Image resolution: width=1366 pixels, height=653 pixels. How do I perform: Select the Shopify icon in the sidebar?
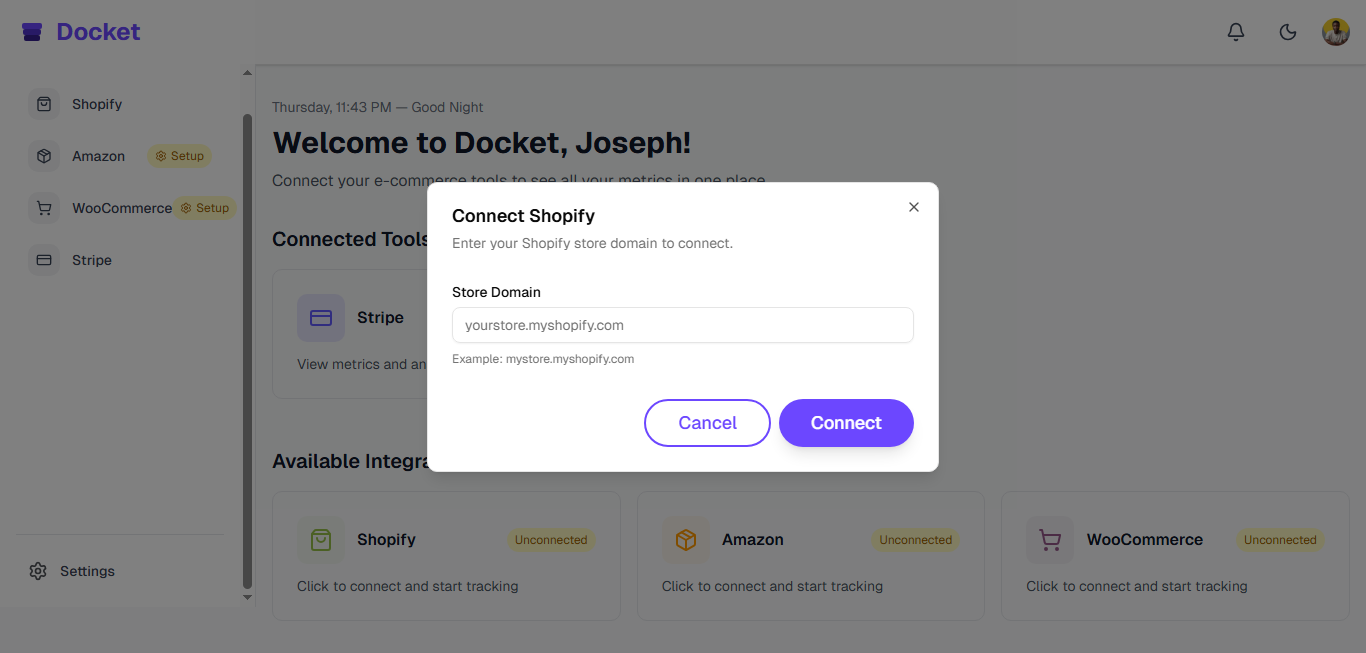[x=44, y=104]
